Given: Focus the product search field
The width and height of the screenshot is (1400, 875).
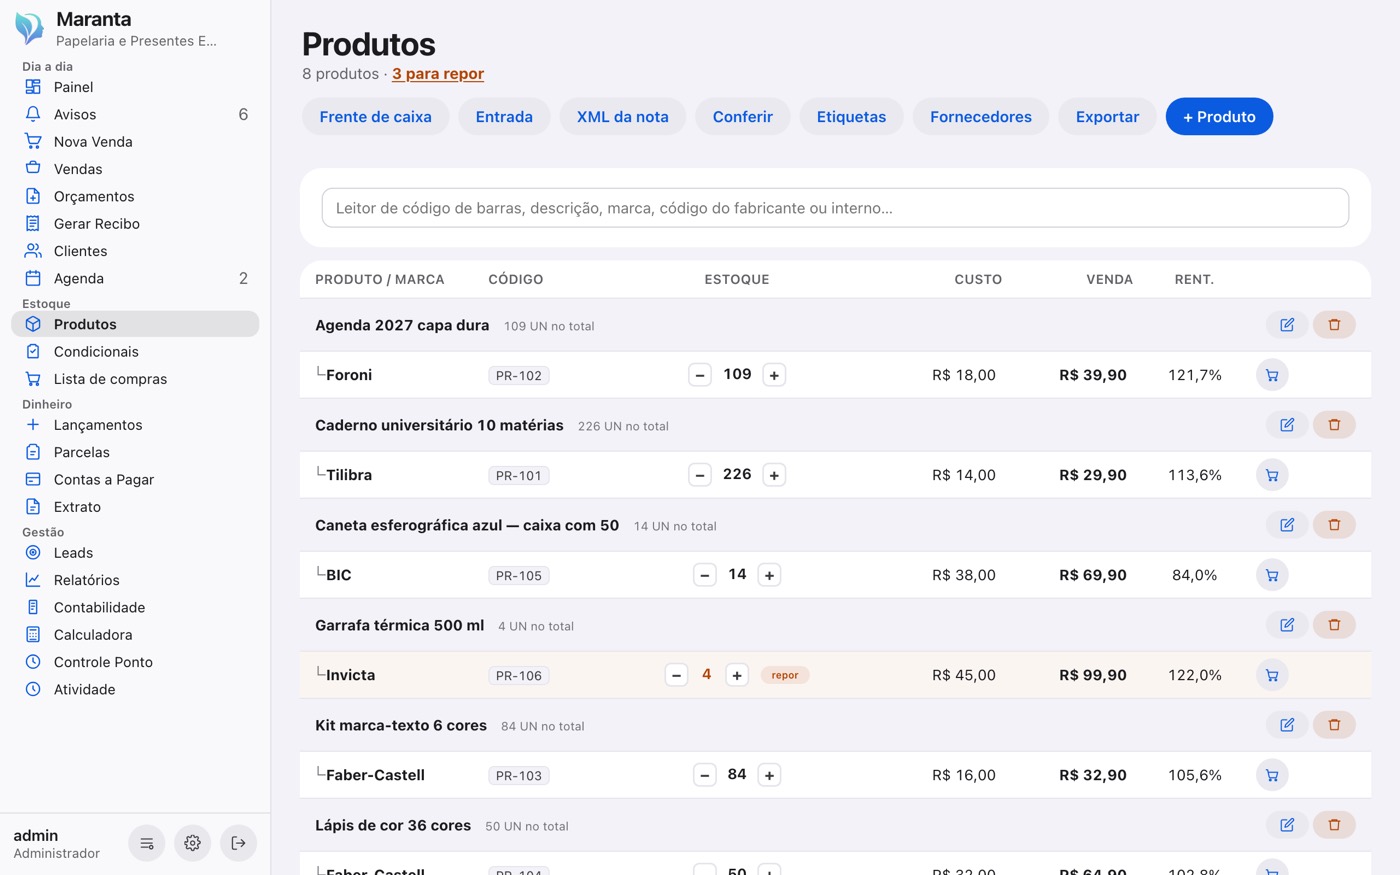Looking at the screenshot, I should point(835,208).
